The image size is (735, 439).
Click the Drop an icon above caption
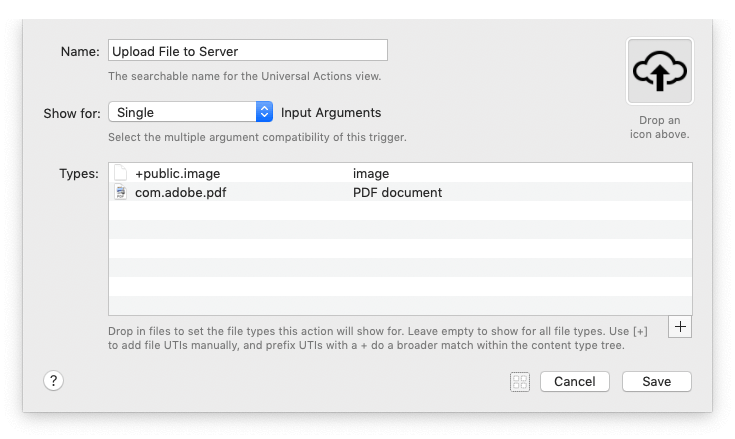tap(659, 127)
